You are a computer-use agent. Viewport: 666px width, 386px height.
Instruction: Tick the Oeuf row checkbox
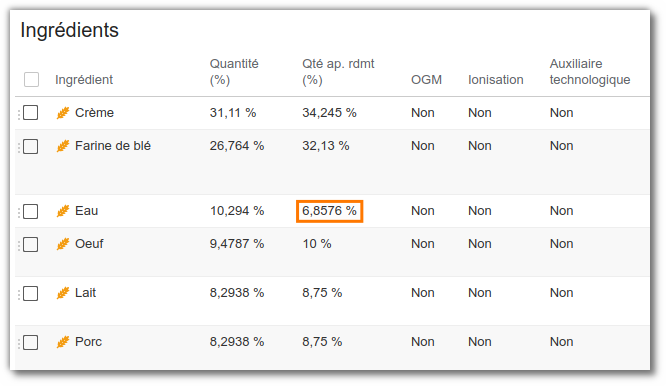[x=31, y=244]
